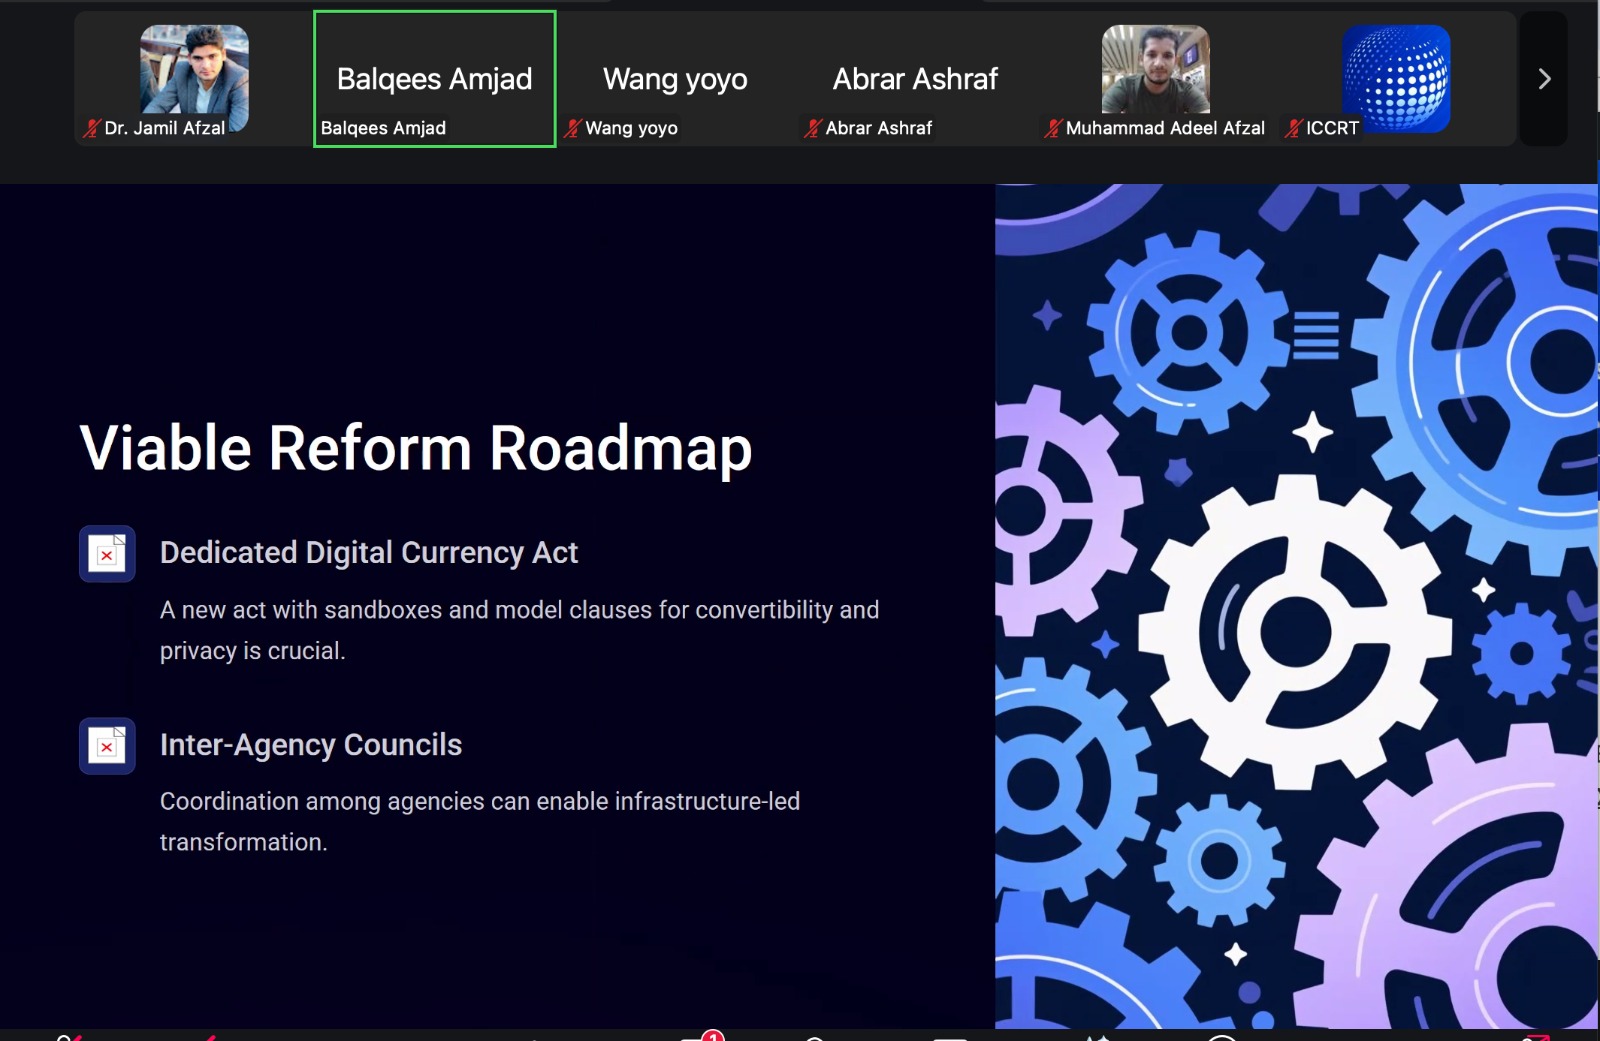Viewport: 1600px width, 1041px height.
Task: Click Muhammad Adeel Afzal's muted microphone icon
Action: pyautogui.click(x=1053, y=128)
